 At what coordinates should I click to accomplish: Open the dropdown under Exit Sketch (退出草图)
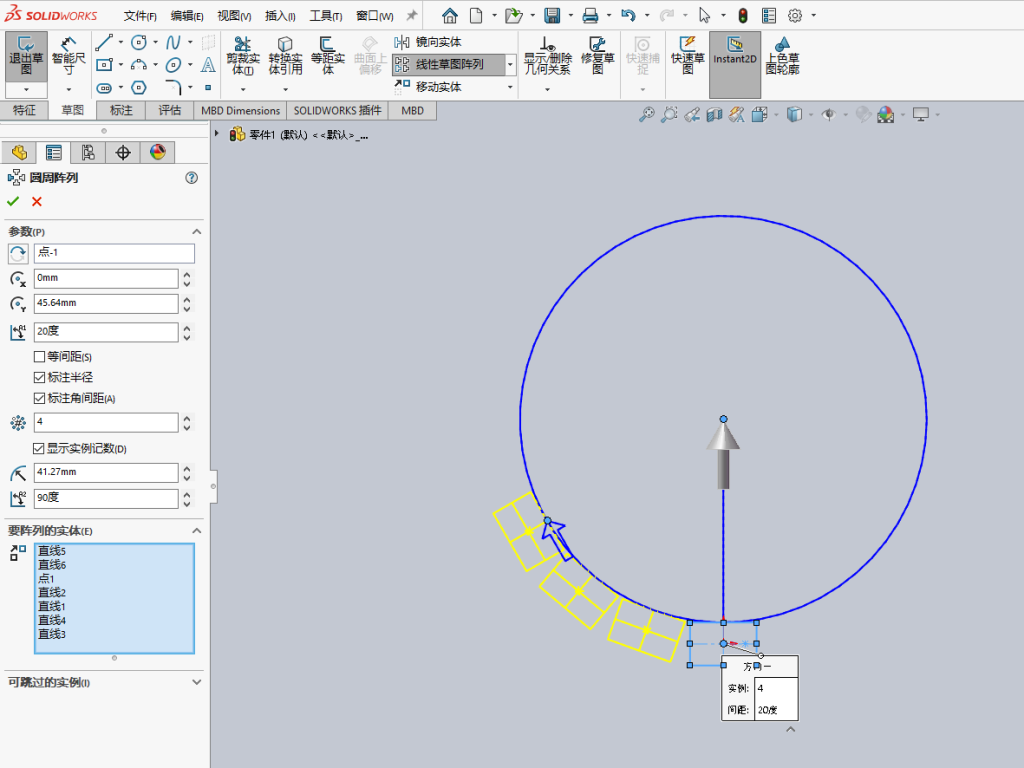point(26,89)
